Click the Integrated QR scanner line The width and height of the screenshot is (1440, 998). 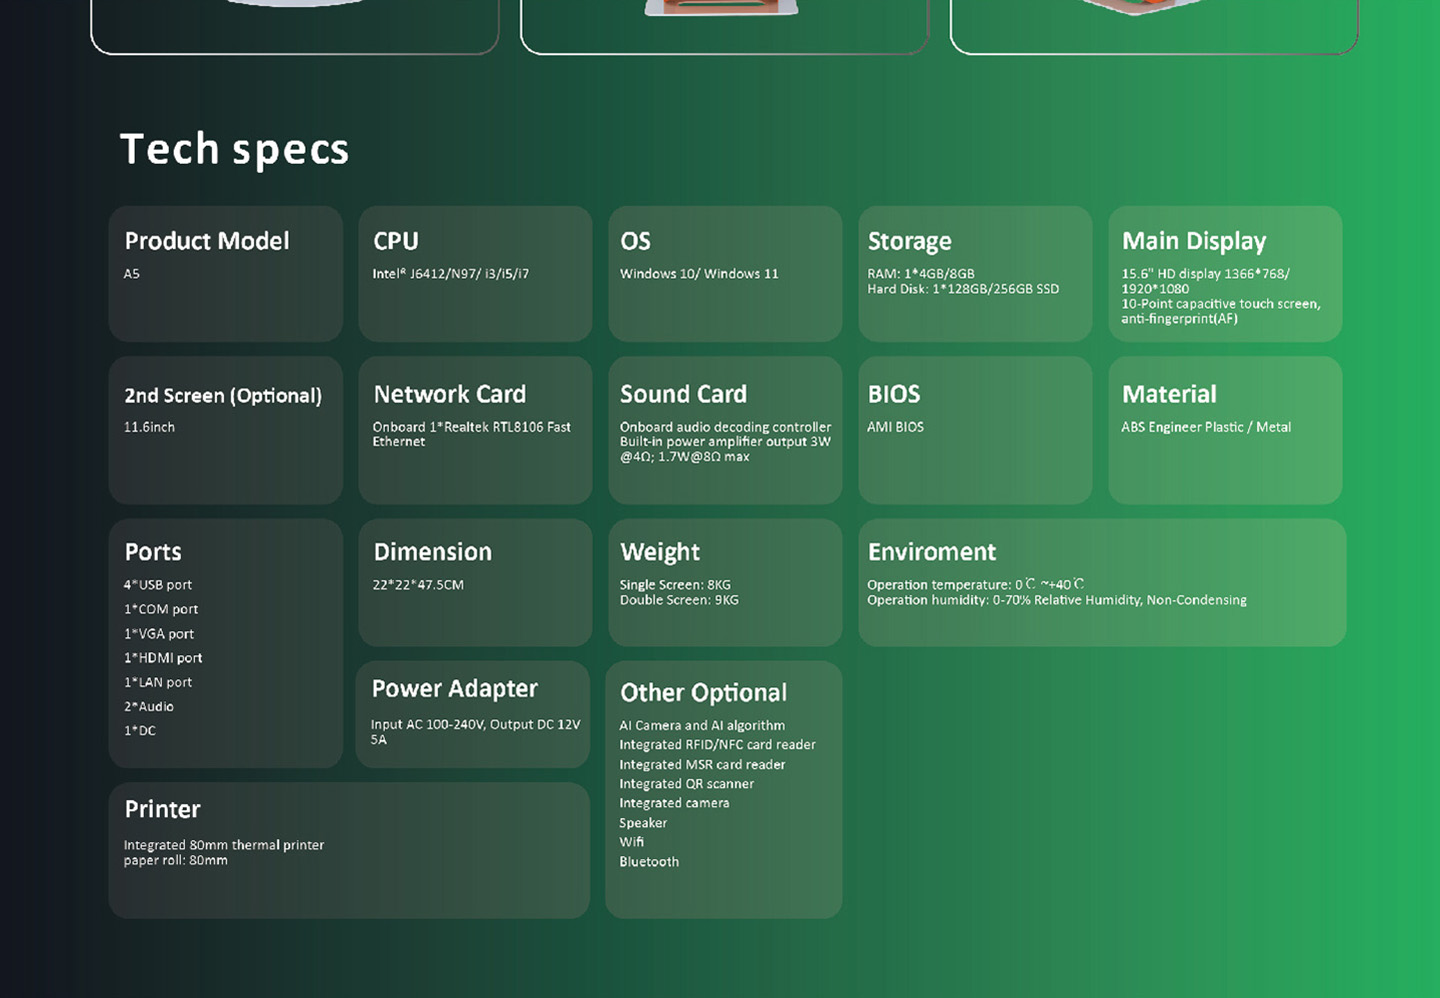coord(686,784)
